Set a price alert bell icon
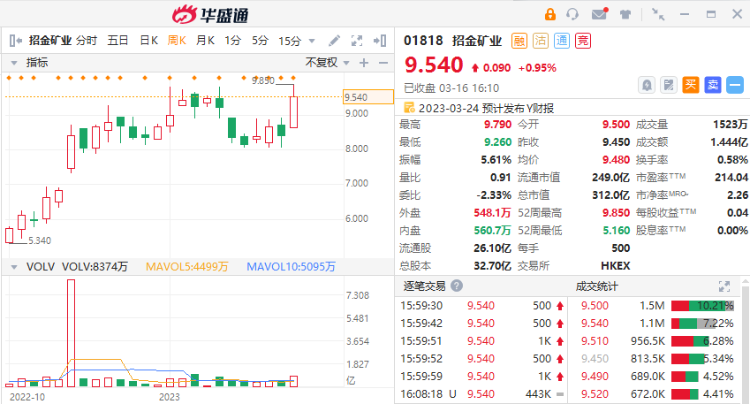 tap(647, 85)
